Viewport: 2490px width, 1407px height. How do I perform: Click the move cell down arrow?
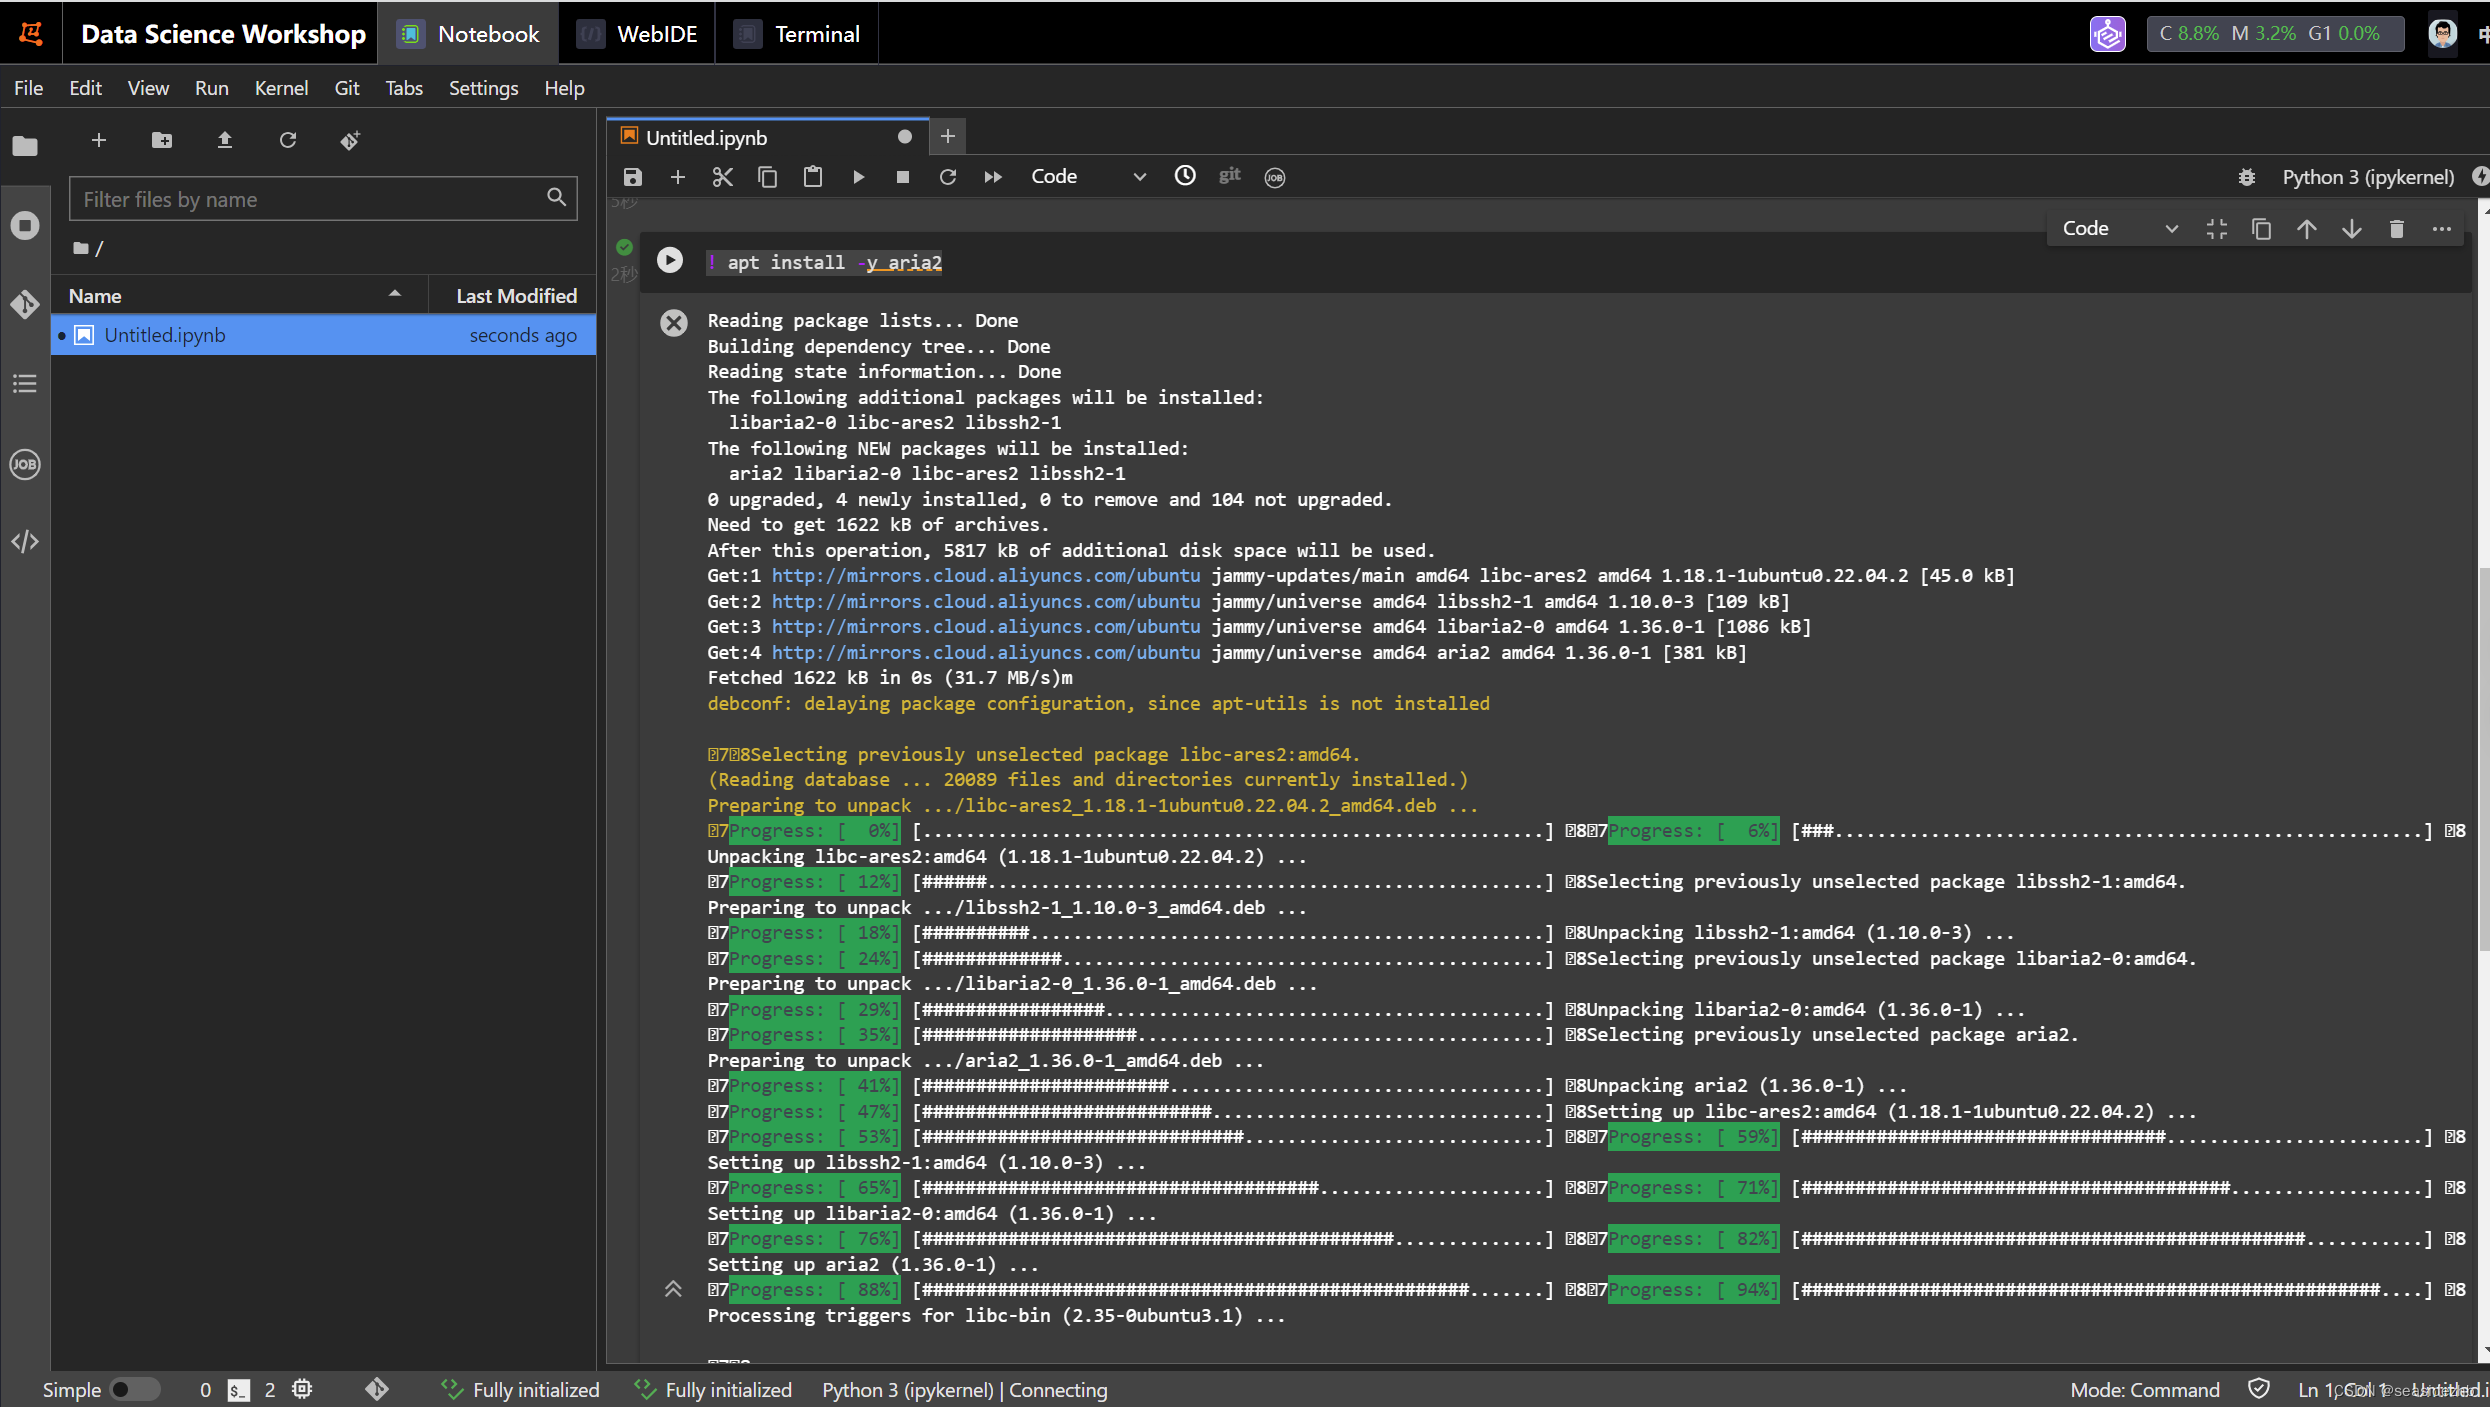click(x=2350, y=227)
